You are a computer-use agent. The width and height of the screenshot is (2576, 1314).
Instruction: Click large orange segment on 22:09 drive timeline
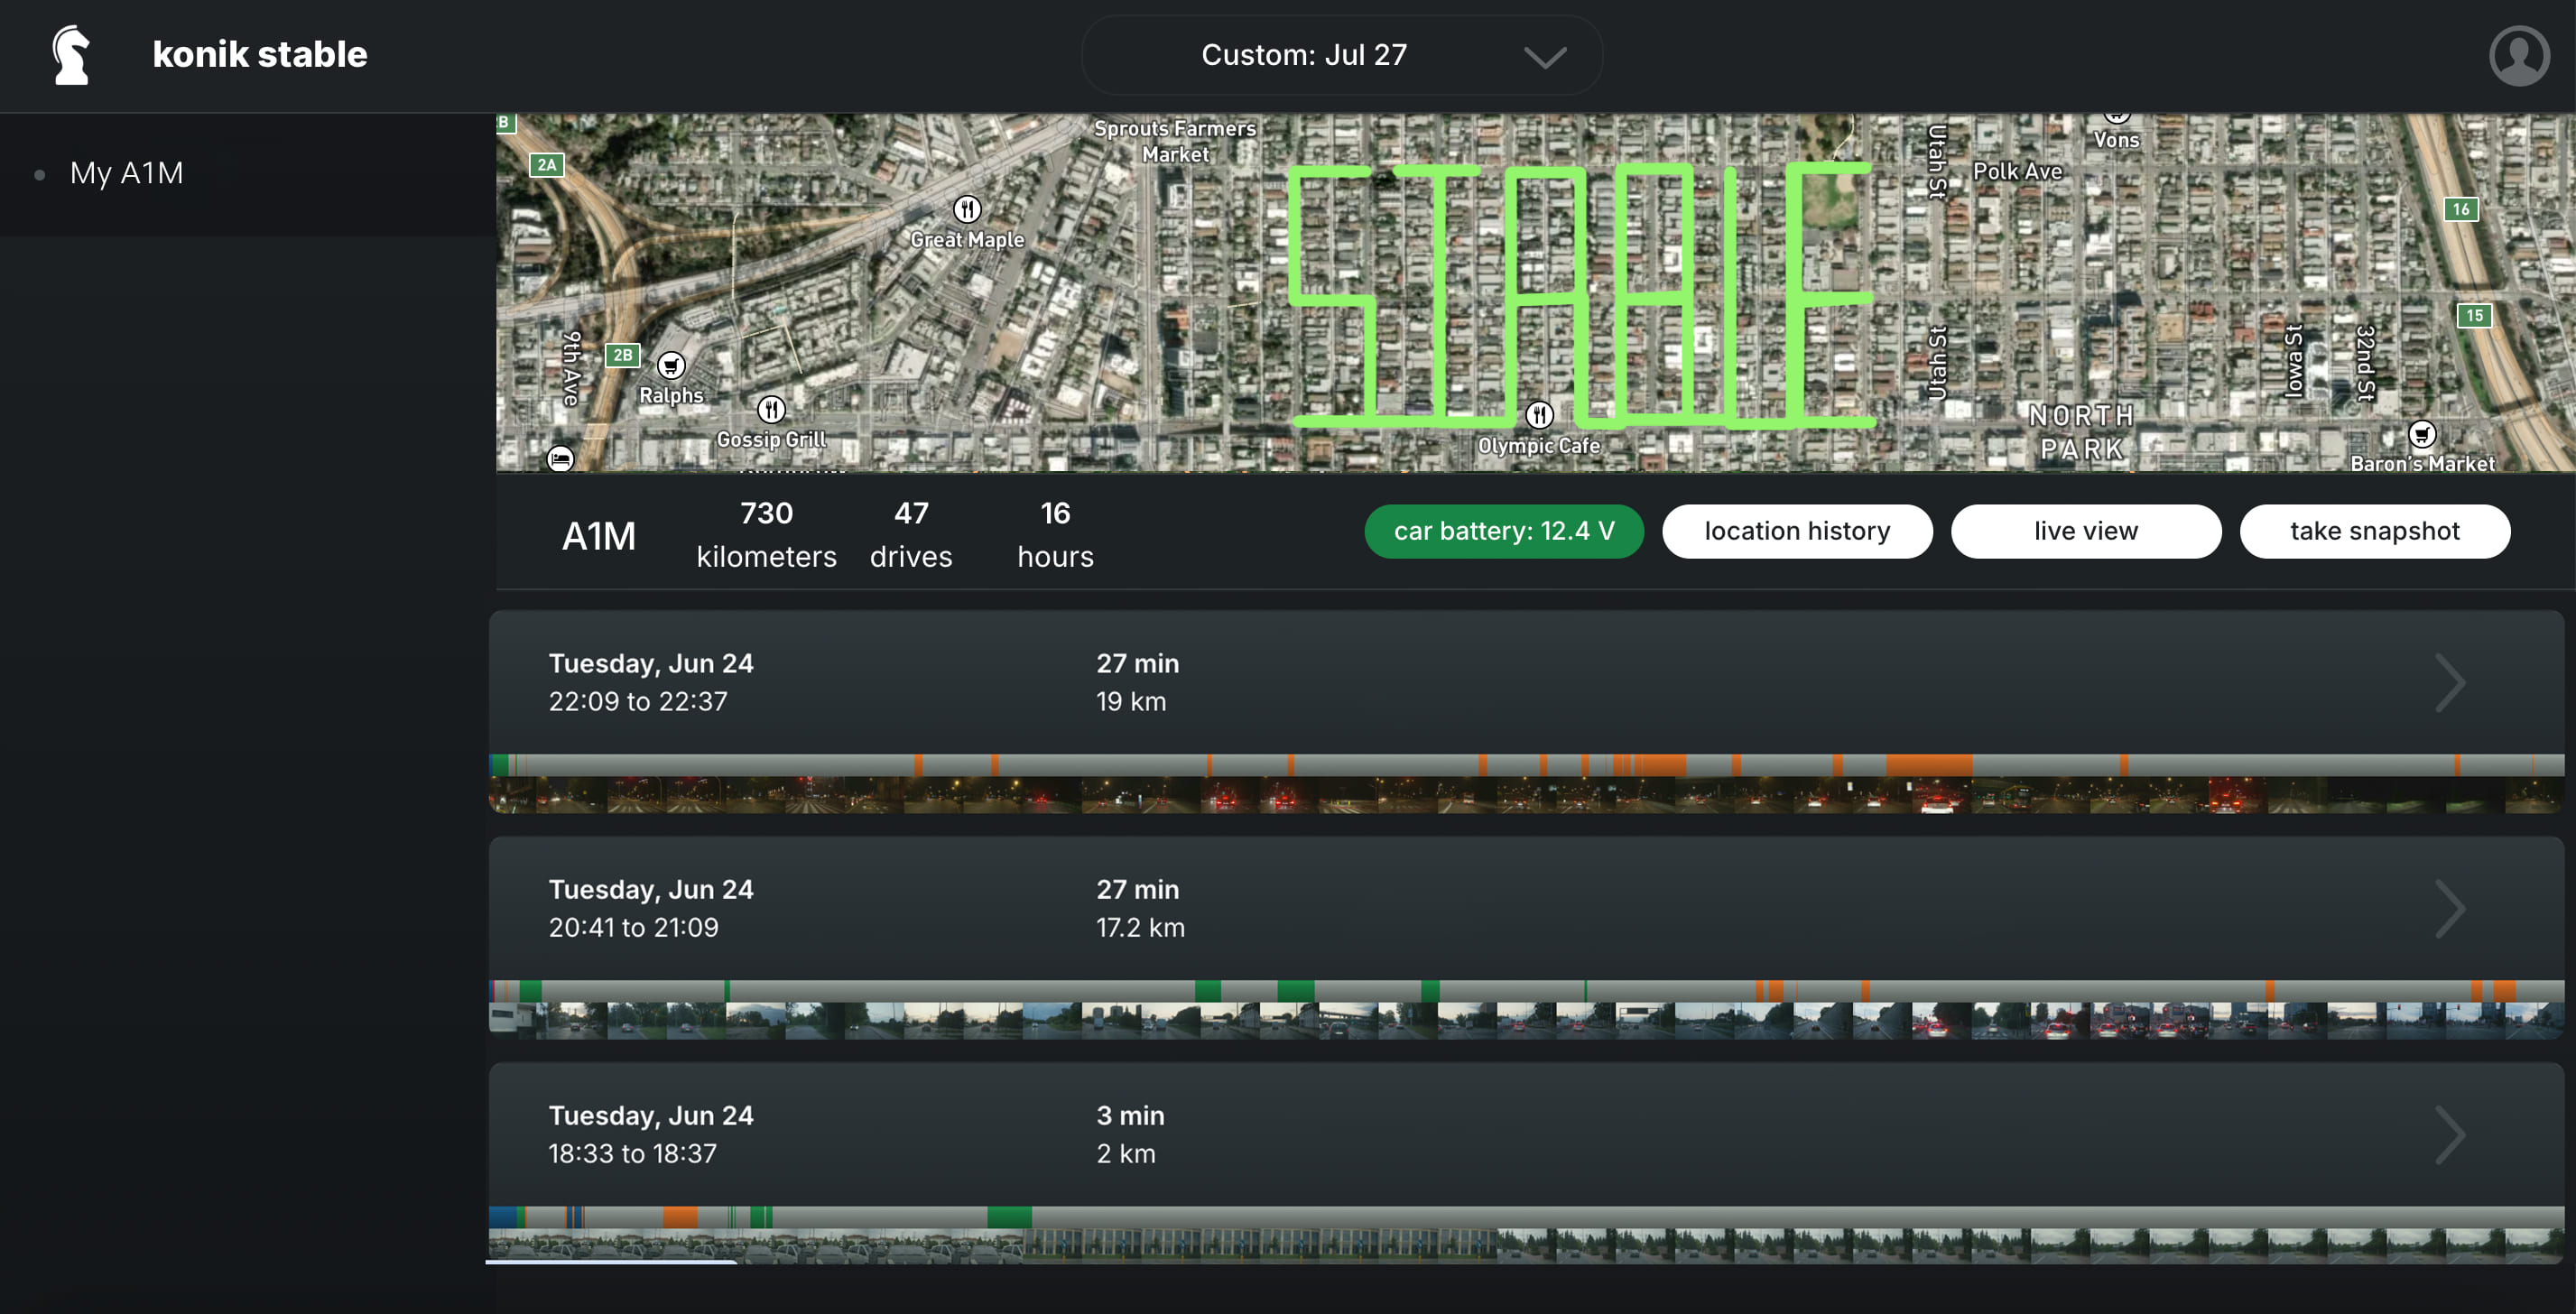(1929, 765)
